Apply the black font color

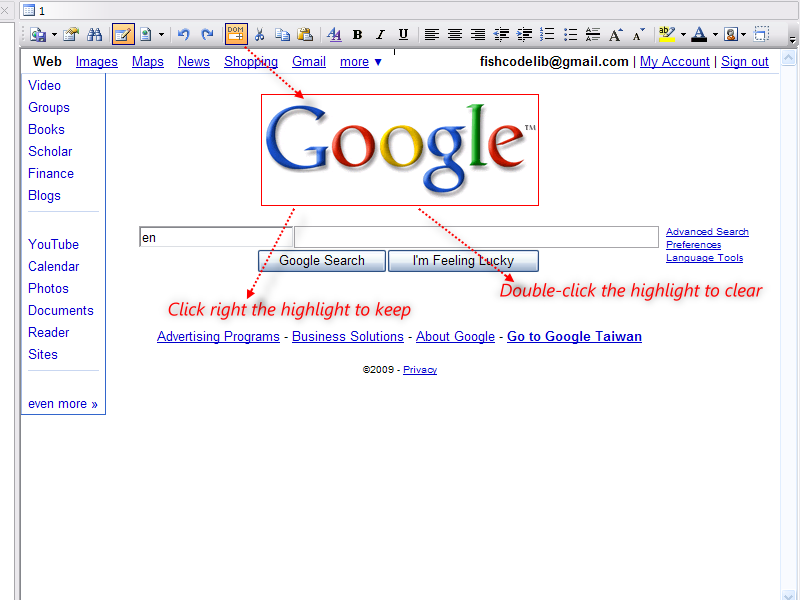coord(699,35)
